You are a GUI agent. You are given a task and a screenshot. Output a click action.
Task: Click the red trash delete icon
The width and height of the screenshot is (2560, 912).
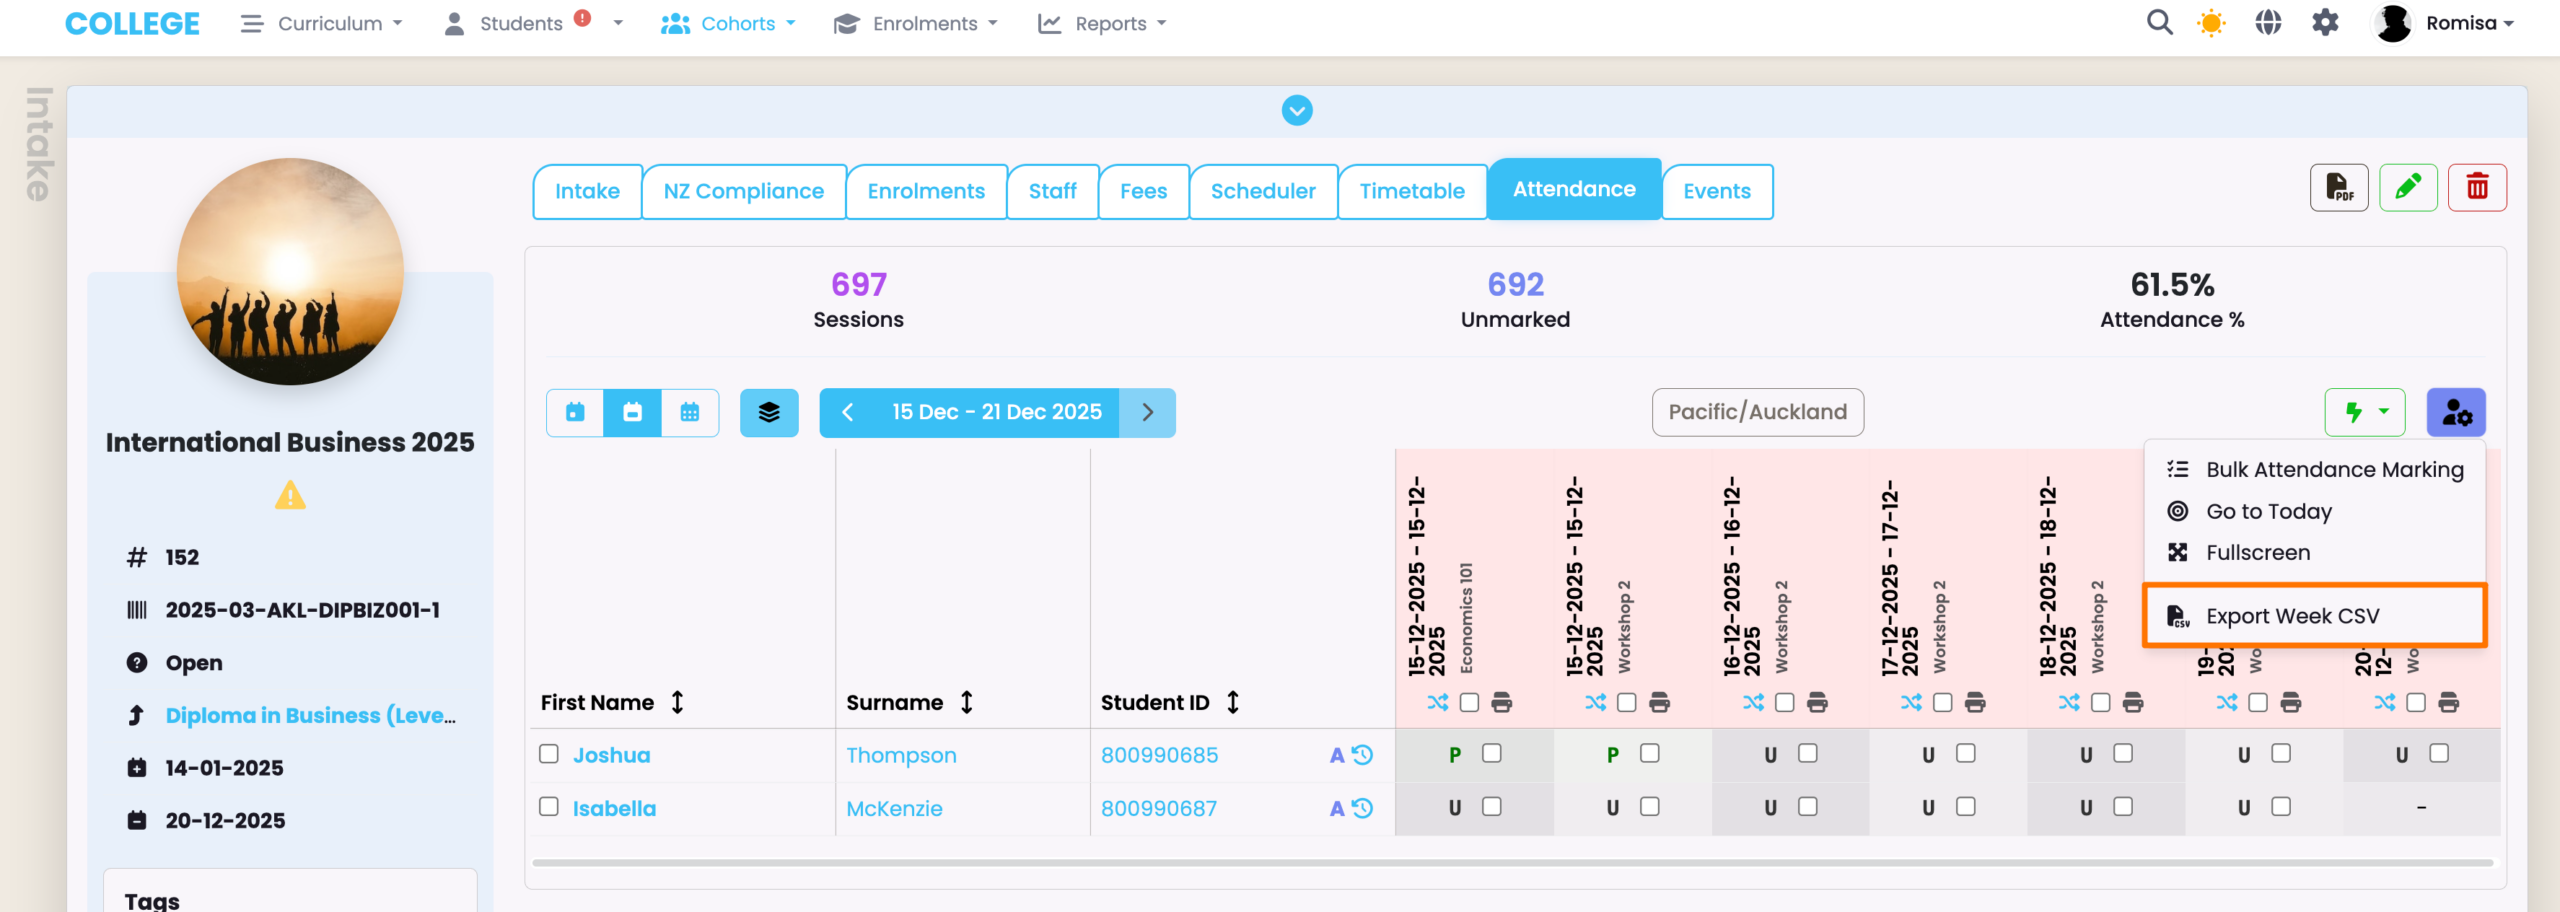(2476, 188)
